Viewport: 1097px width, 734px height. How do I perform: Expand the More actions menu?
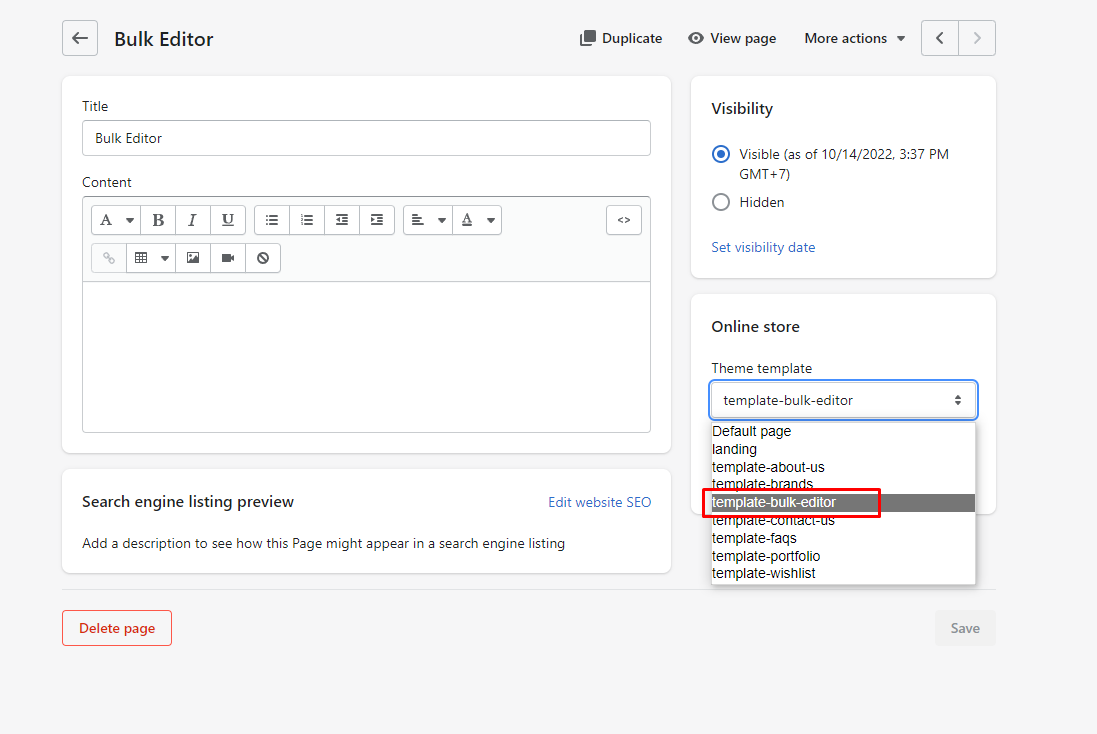pyautogui.click(x=854, y=38)
